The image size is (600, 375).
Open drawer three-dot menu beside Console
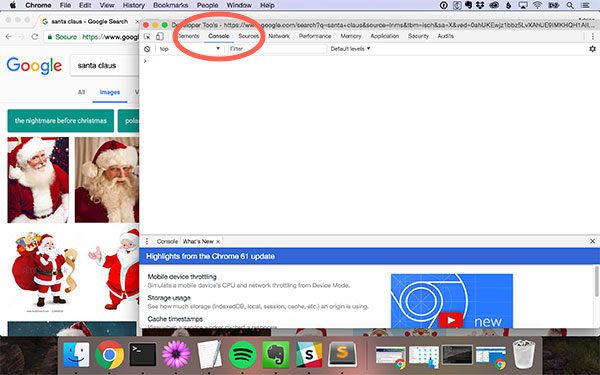(x=147, y=241)
